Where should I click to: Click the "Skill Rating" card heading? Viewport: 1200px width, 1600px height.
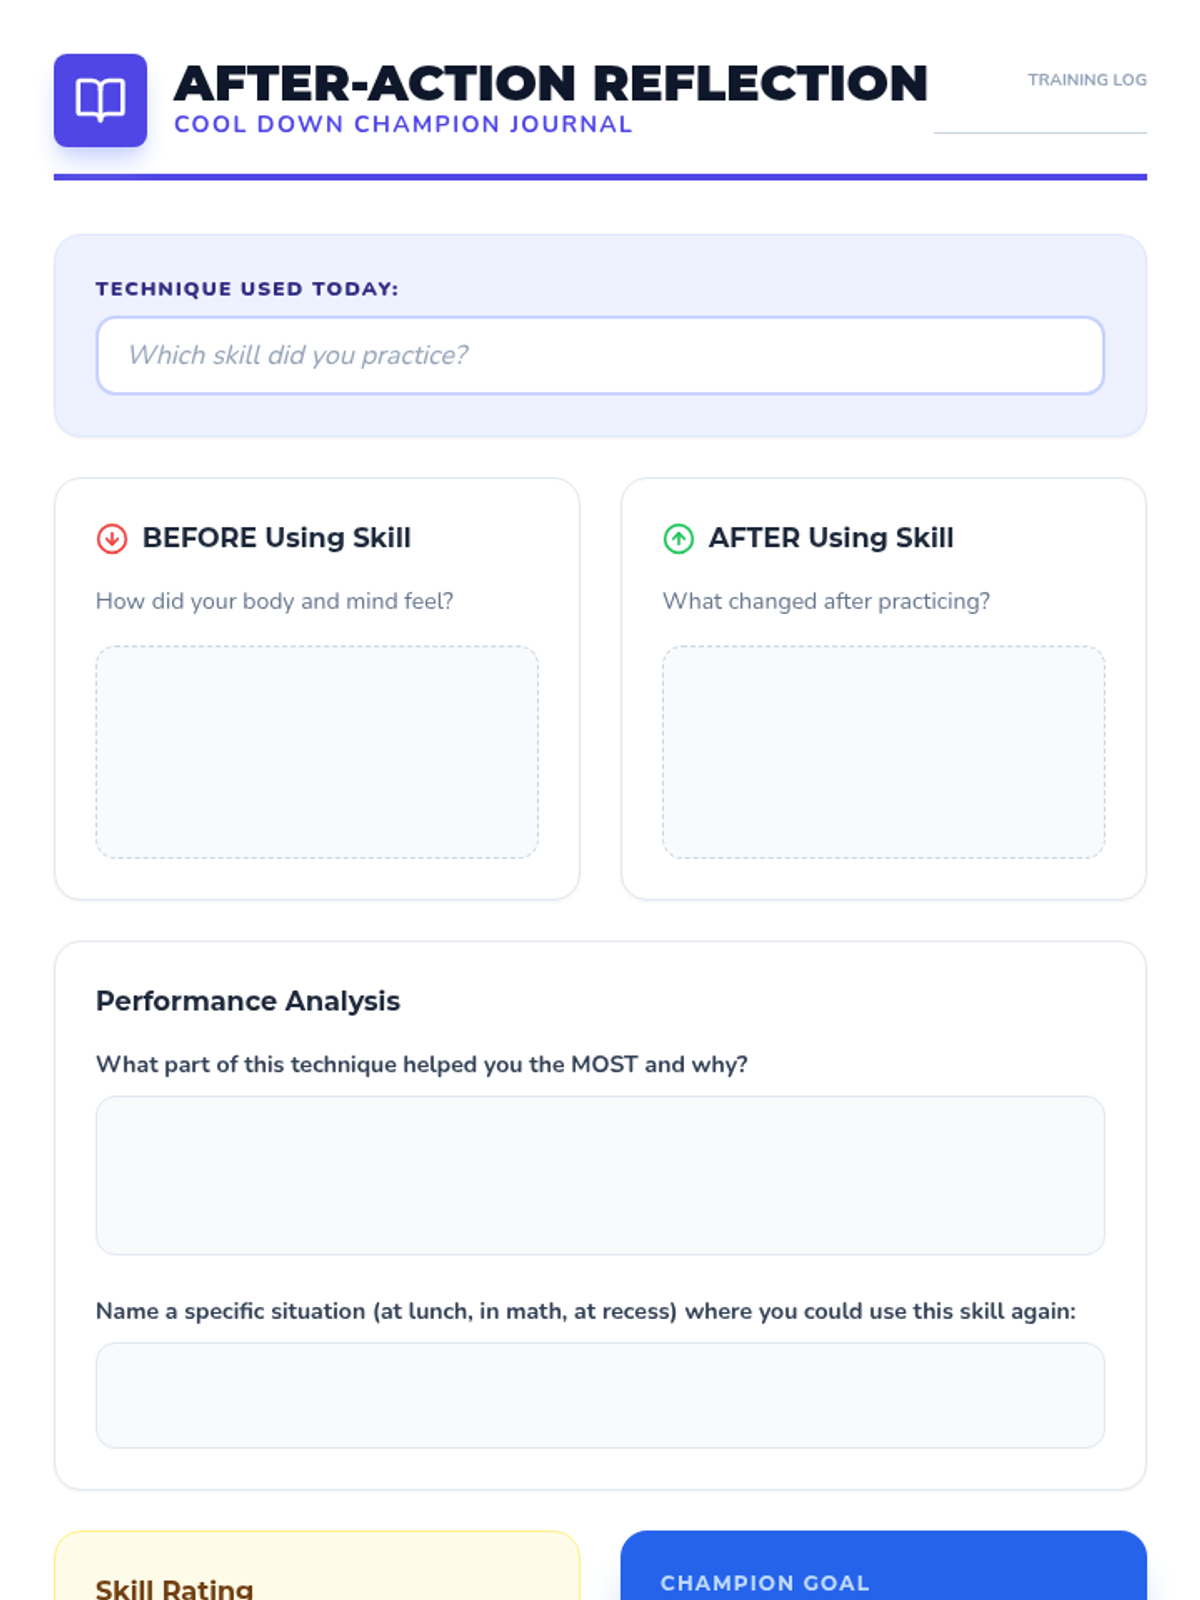click(174, 1588)
